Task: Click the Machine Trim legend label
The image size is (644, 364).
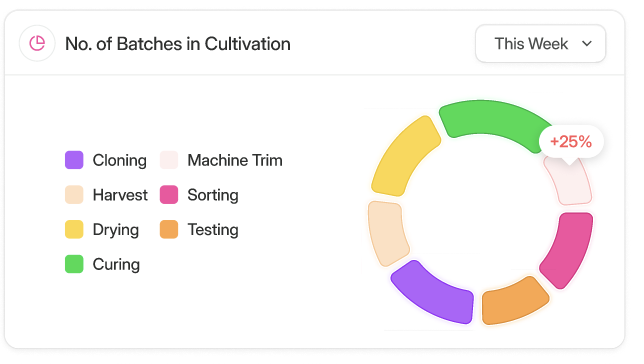Action: [235, 160]
